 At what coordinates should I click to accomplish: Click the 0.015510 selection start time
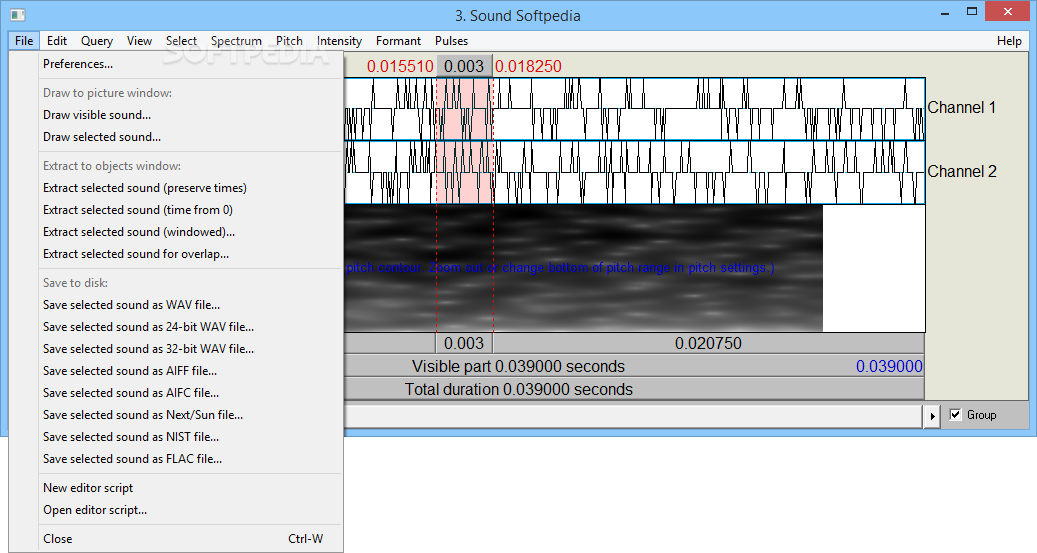[x=400, y=66]
